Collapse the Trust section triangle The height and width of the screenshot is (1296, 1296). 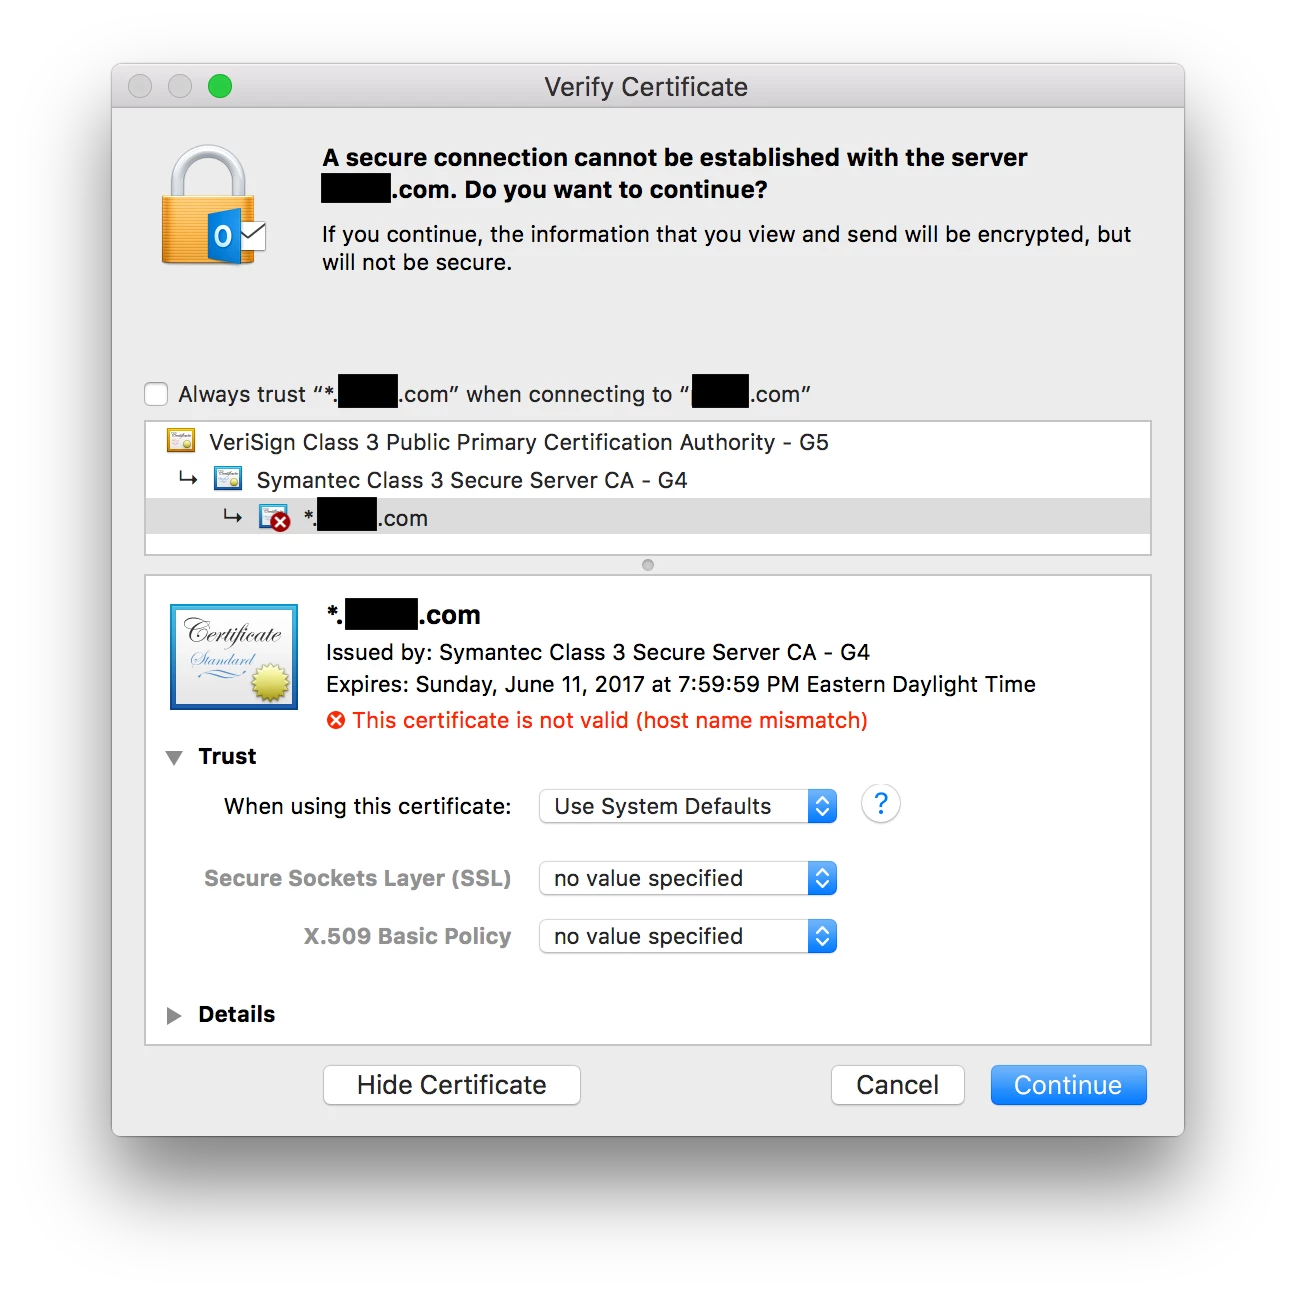point(174,757)
